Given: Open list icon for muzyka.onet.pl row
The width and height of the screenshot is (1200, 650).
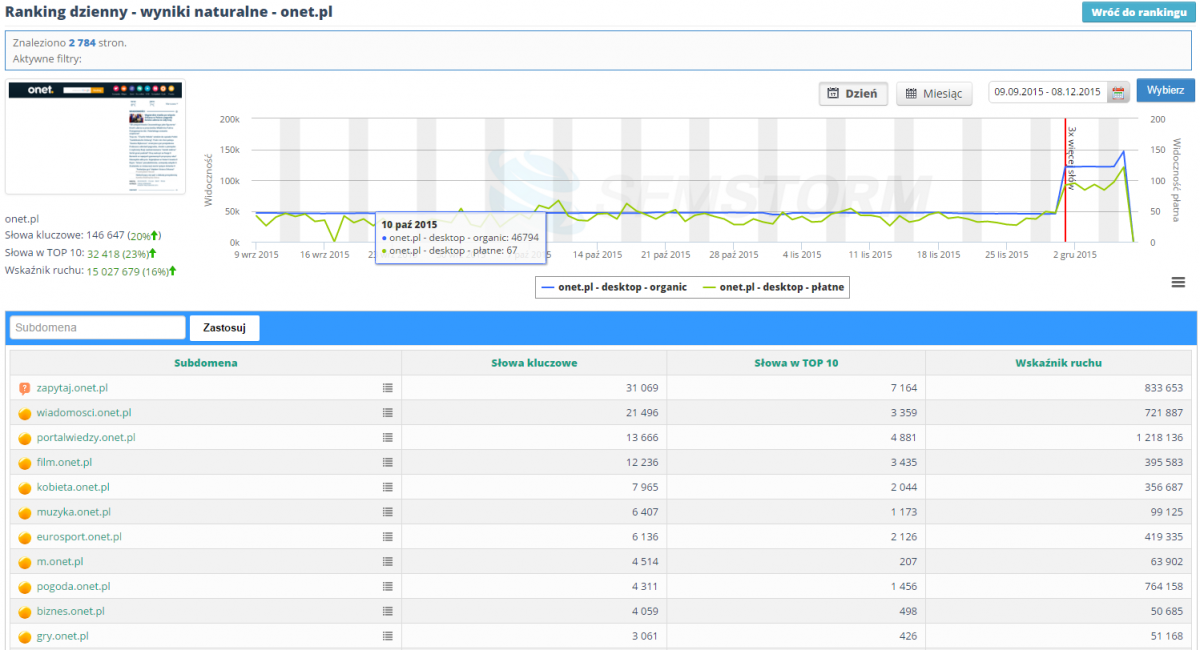Looking at the screenshot, I should (x=387, y=512).
